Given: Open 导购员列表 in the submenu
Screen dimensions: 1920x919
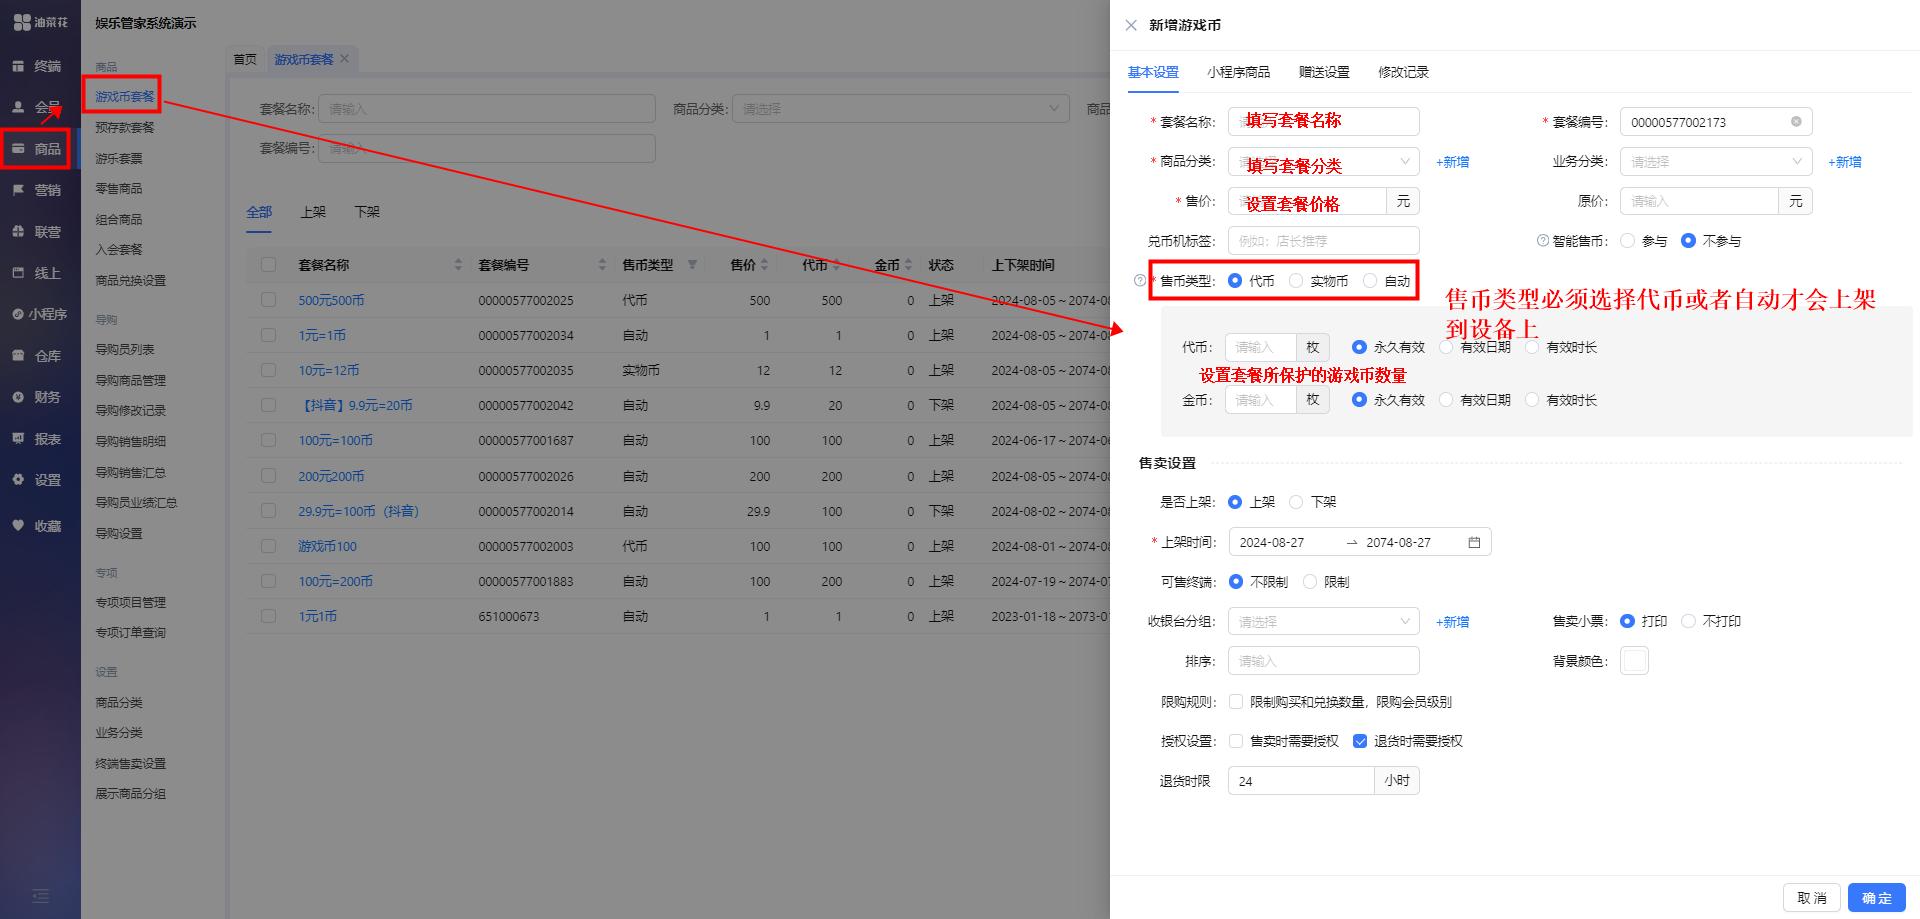Looking at the screenshot, I should click(125, 350).
